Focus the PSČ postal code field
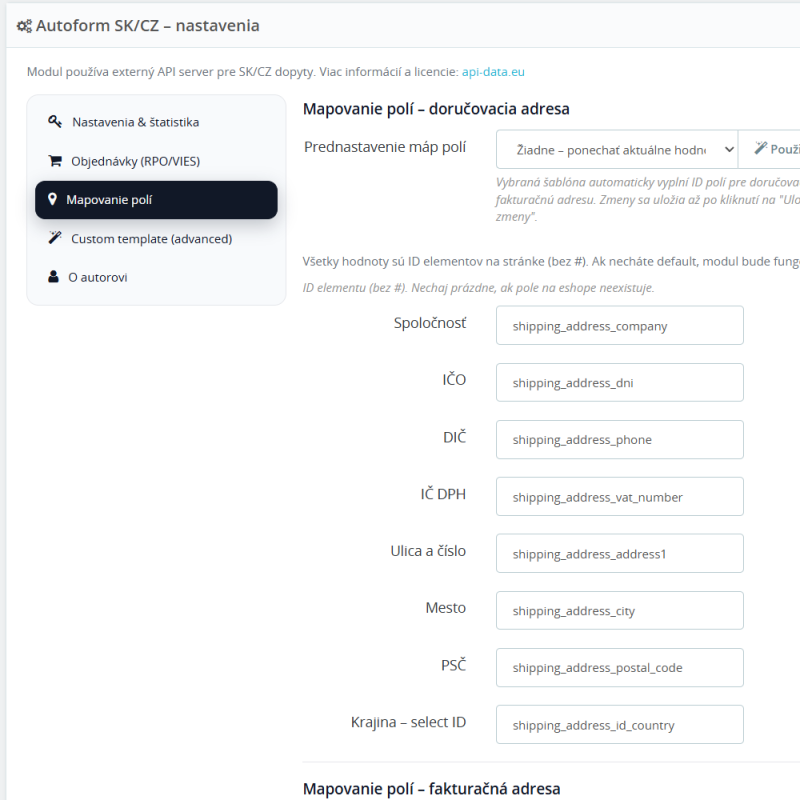Viewport: 800px width, 800px height. [619, 668]
